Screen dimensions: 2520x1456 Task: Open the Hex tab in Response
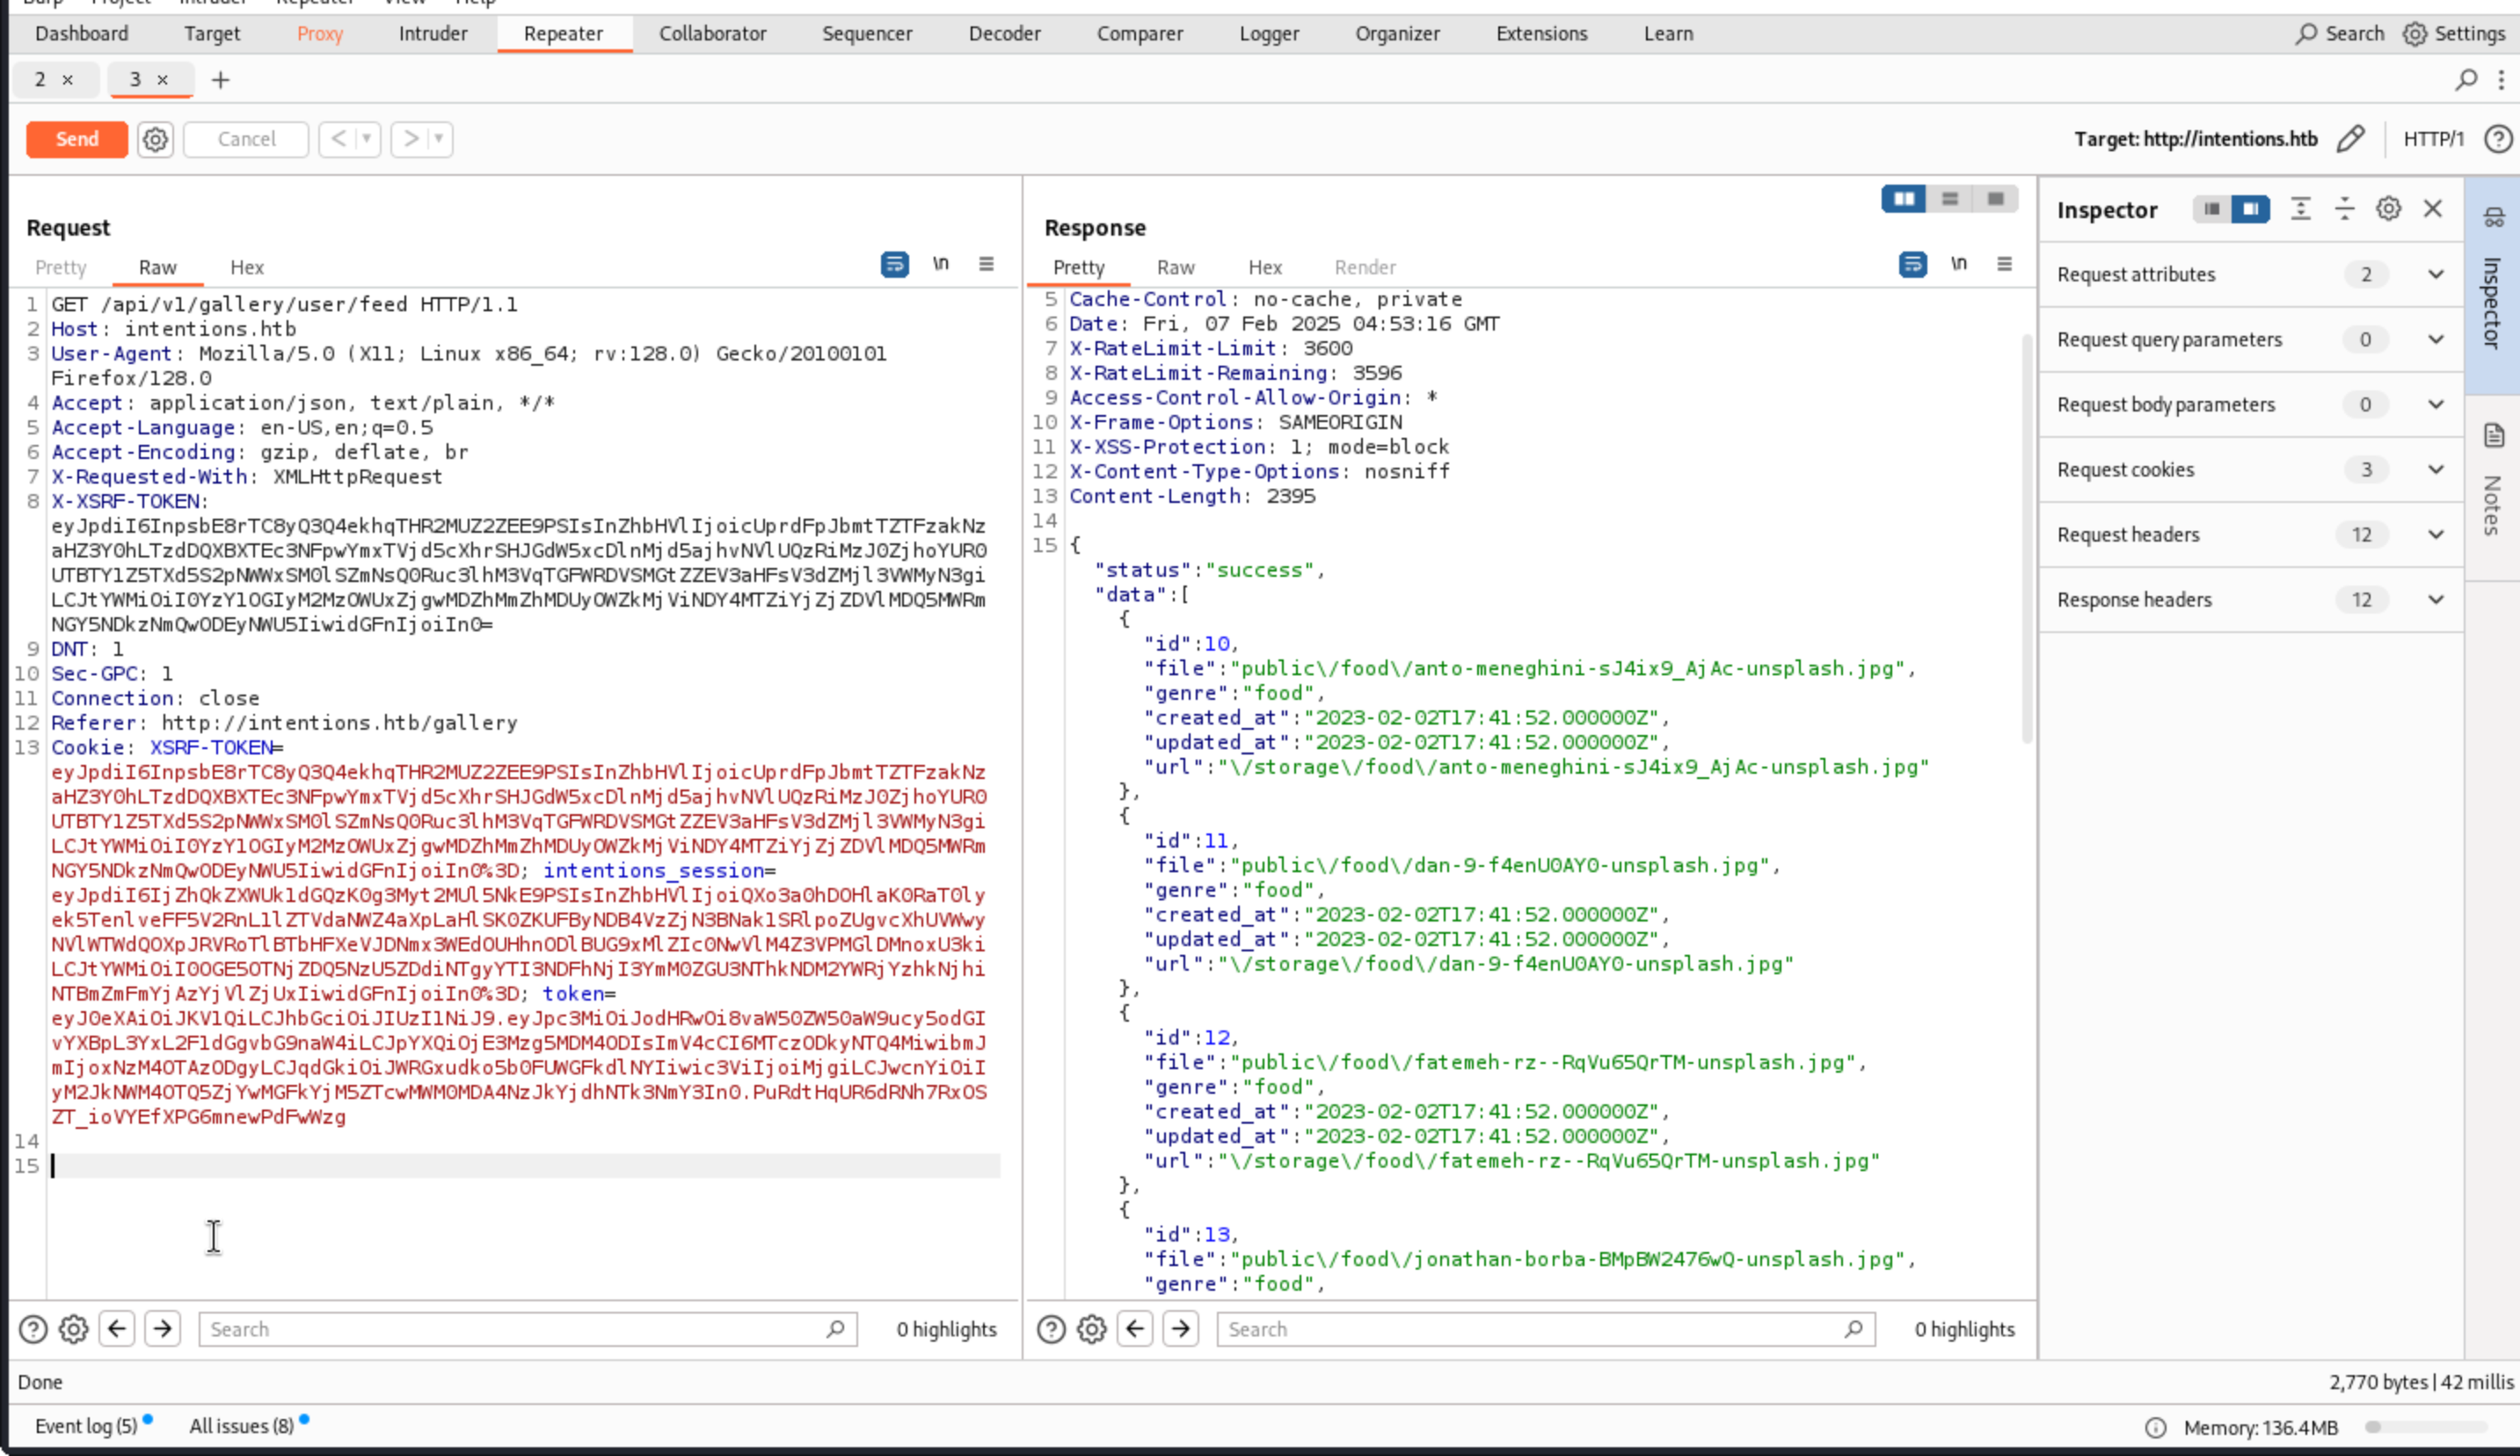pyautogui.click(x=1264, y=268)
